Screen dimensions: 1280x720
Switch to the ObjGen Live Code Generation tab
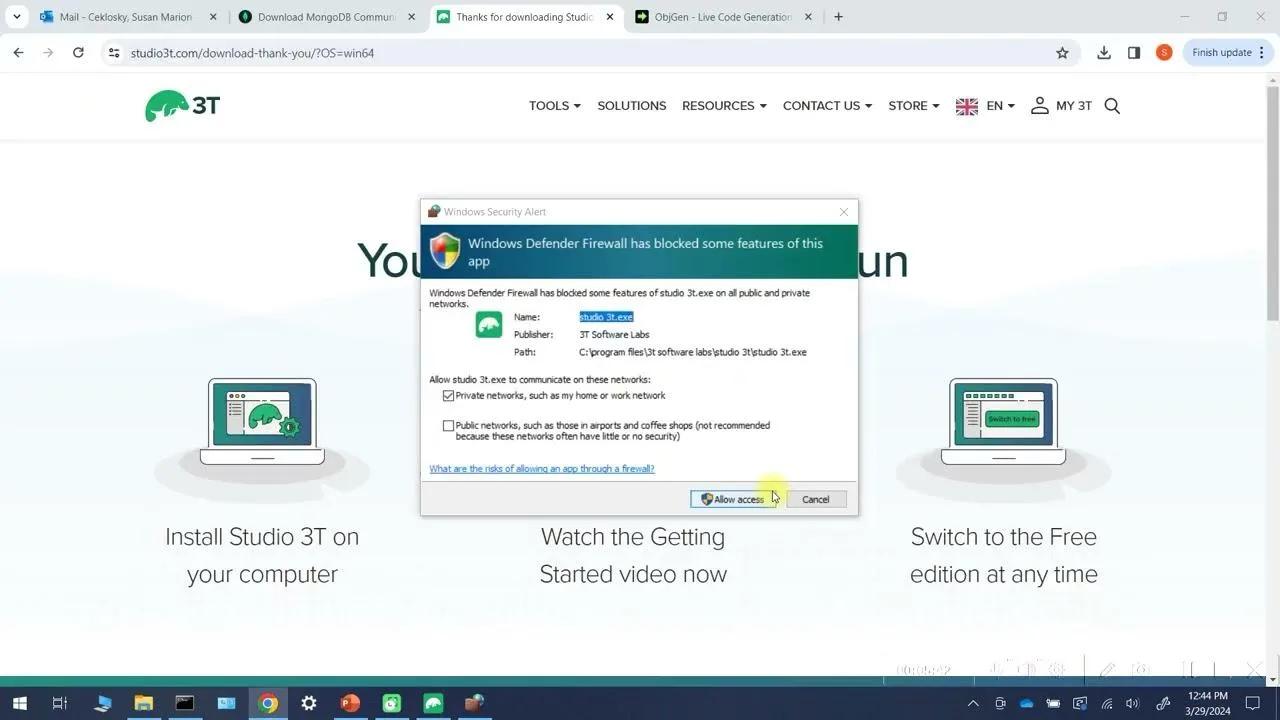pyautogui.click(x=722, y=17)
